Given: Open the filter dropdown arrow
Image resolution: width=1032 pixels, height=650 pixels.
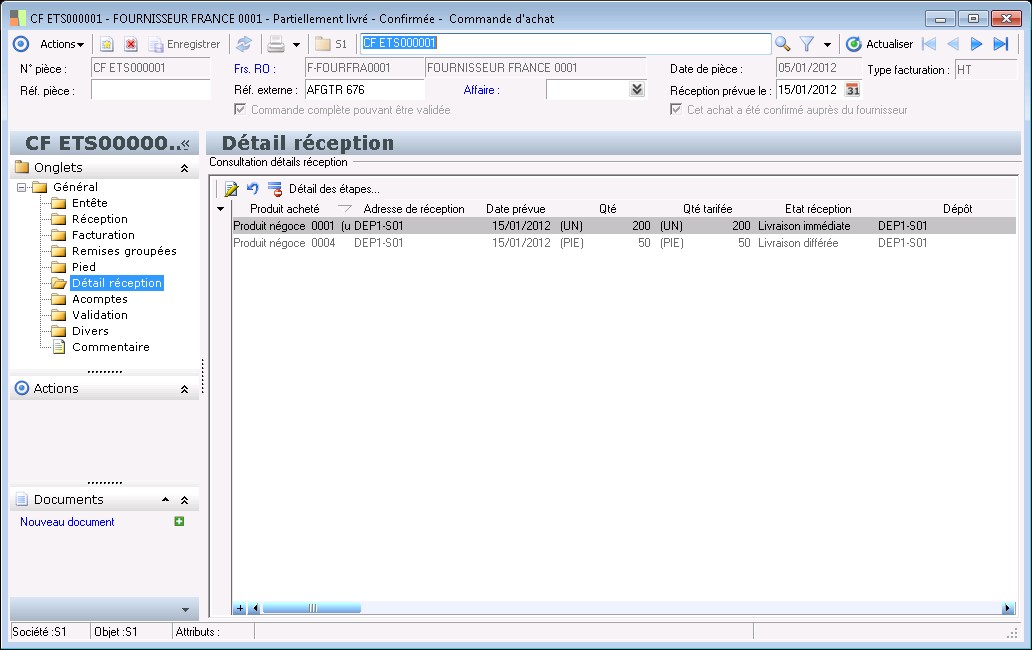Looking at the screenshot, I should click(827, 45).
